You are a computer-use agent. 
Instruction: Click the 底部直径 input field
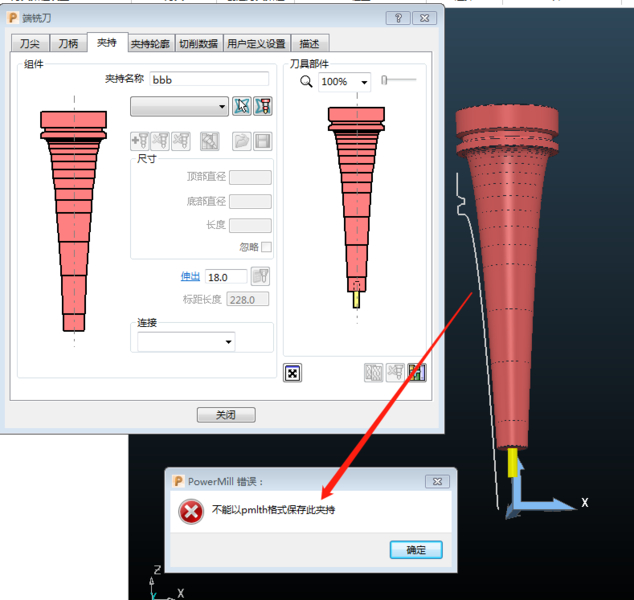tap(250, 201)
